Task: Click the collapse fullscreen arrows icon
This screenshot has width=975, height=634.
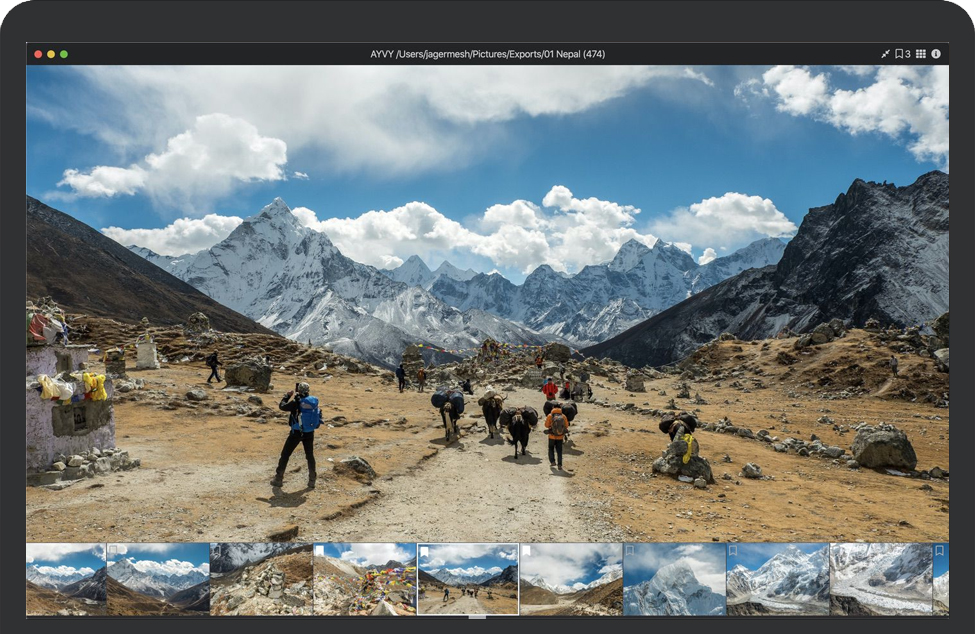Action: point(885,54)
